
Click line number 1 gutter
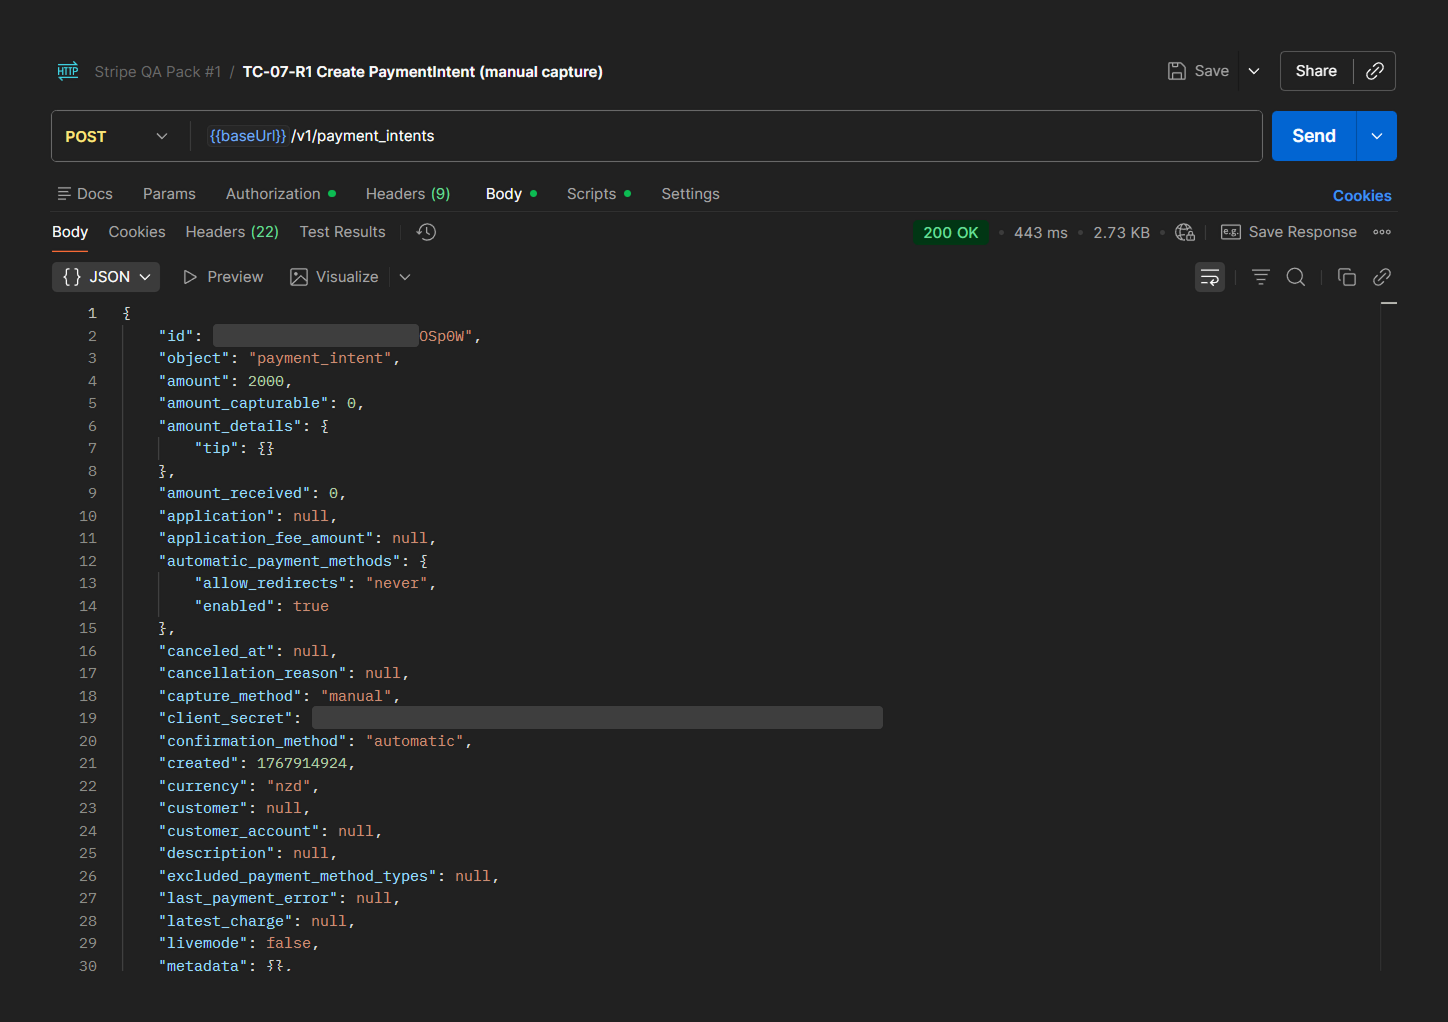(92, 313)
